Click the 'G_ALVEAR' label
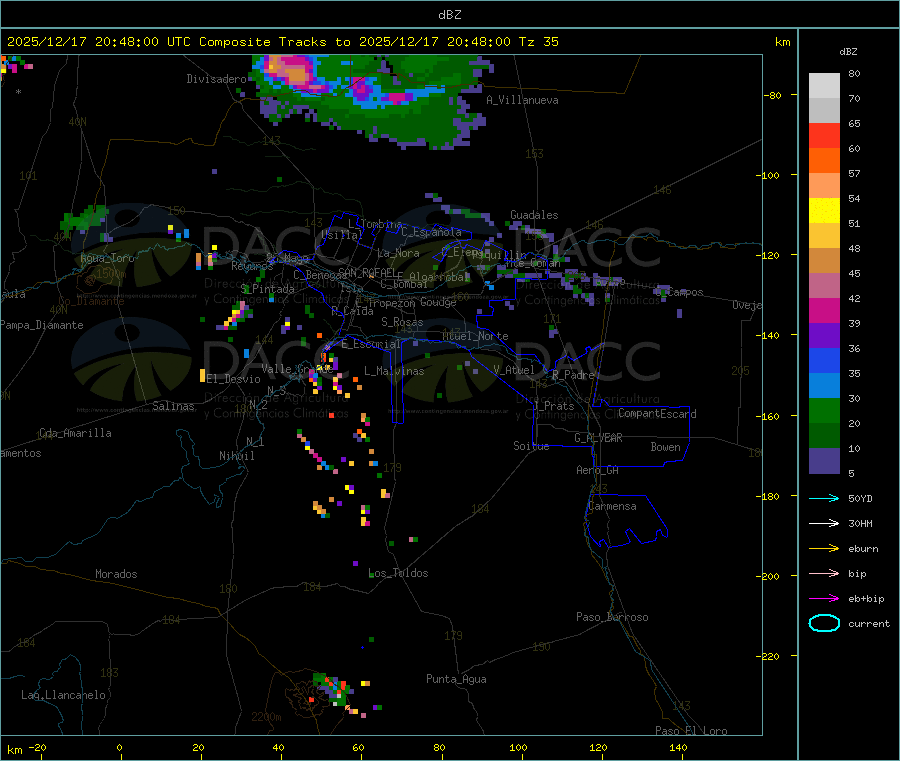 tap(598, 438)
